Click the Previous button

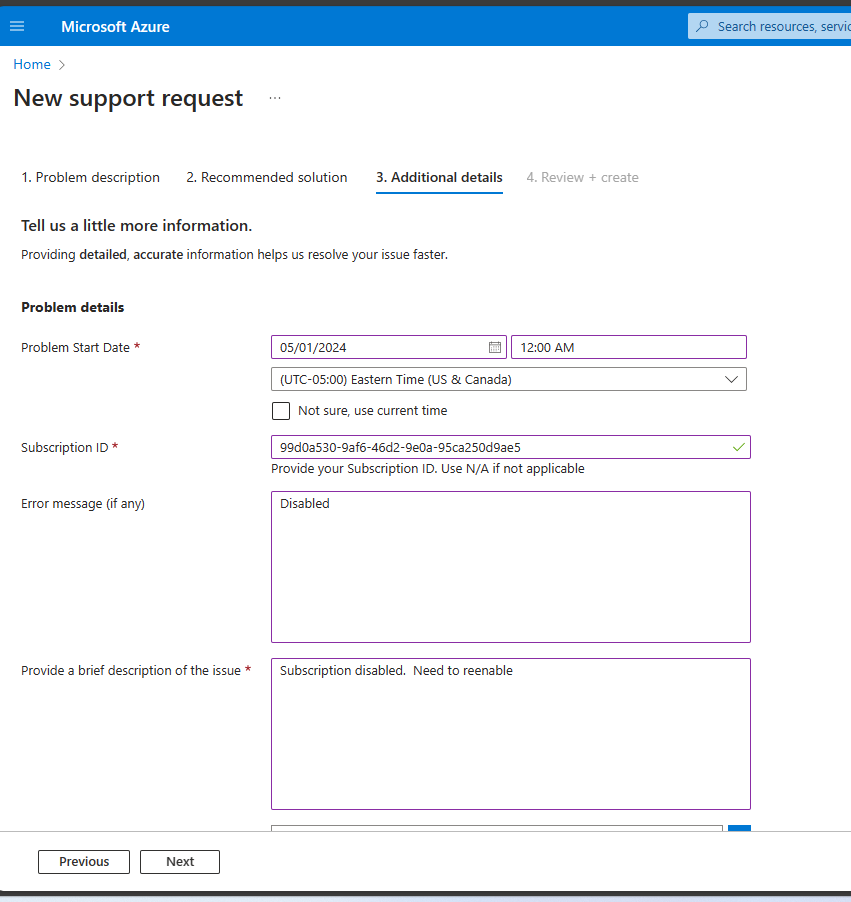(83, 861)
